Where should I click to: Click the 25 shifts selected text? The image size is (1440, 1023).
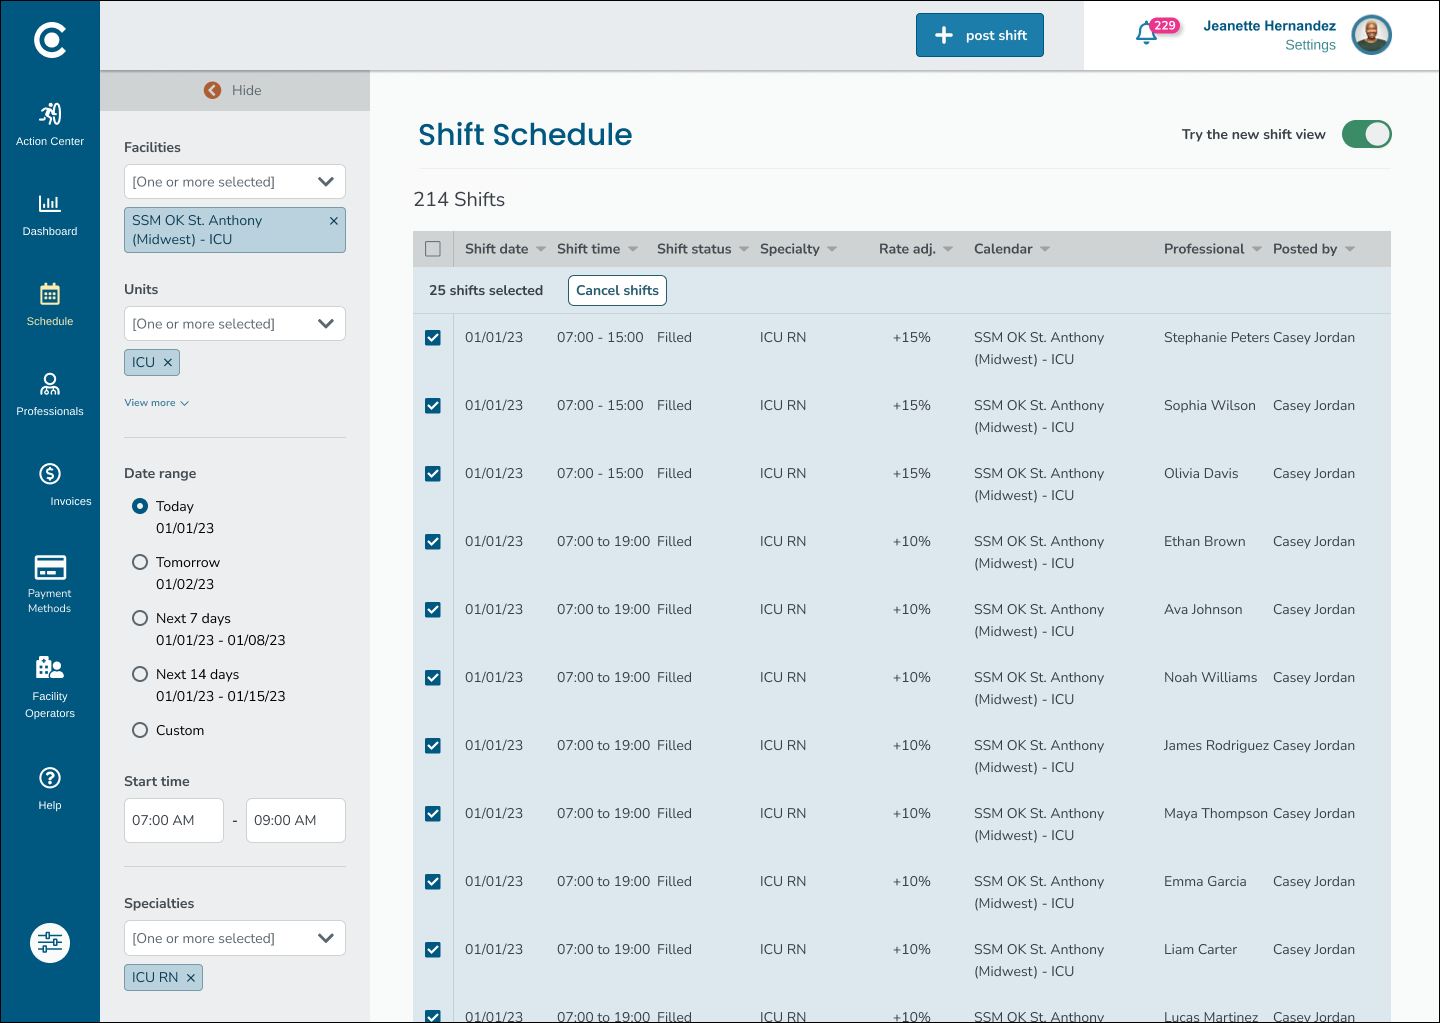pos(486,290)
